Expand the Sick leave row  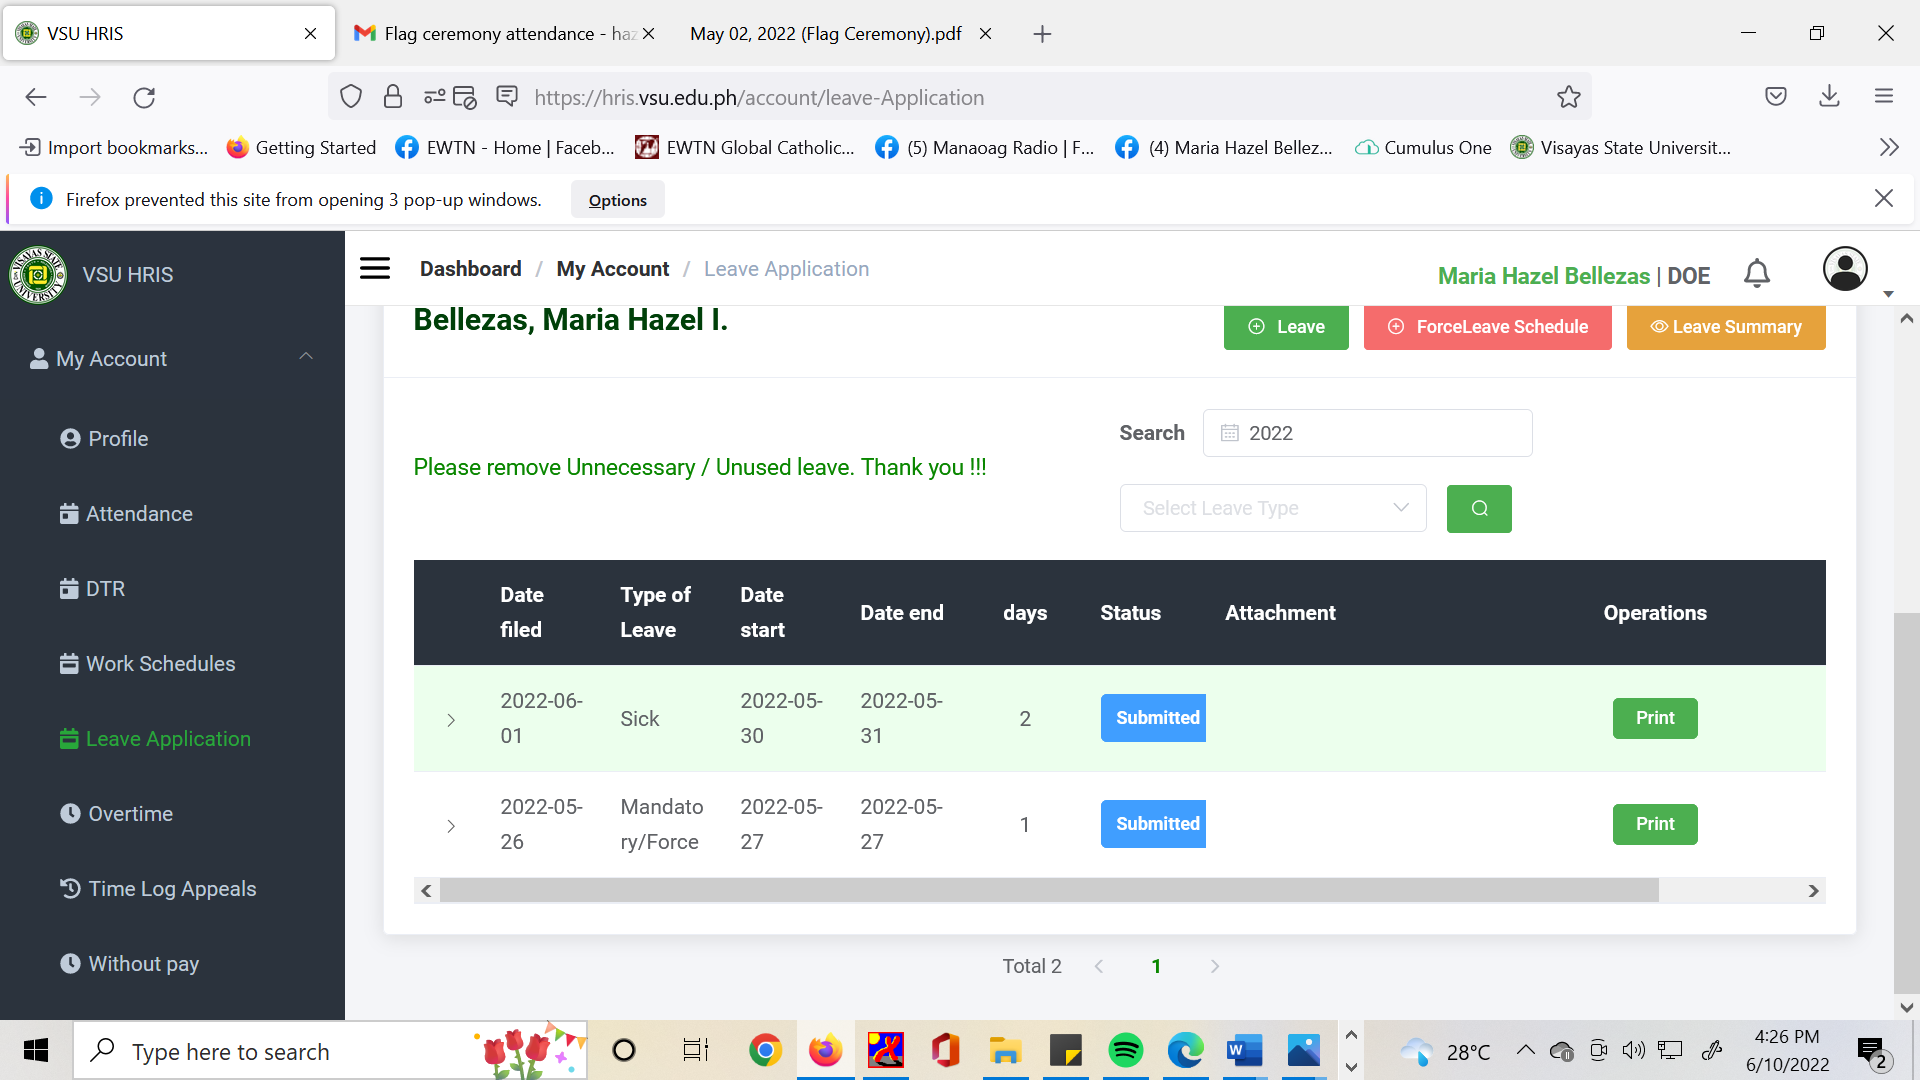(x=451, y=720)
